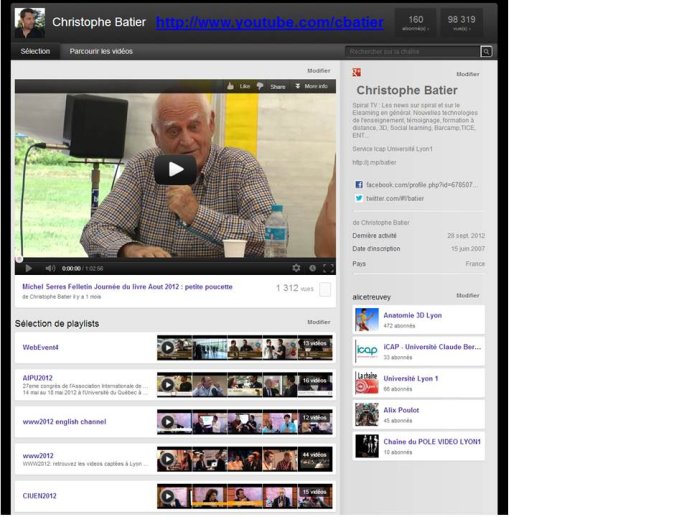Click 13 vidéos thumbnail of WebEvent4
This screenshot has width=689, height=517.
[x=315, y=348]
